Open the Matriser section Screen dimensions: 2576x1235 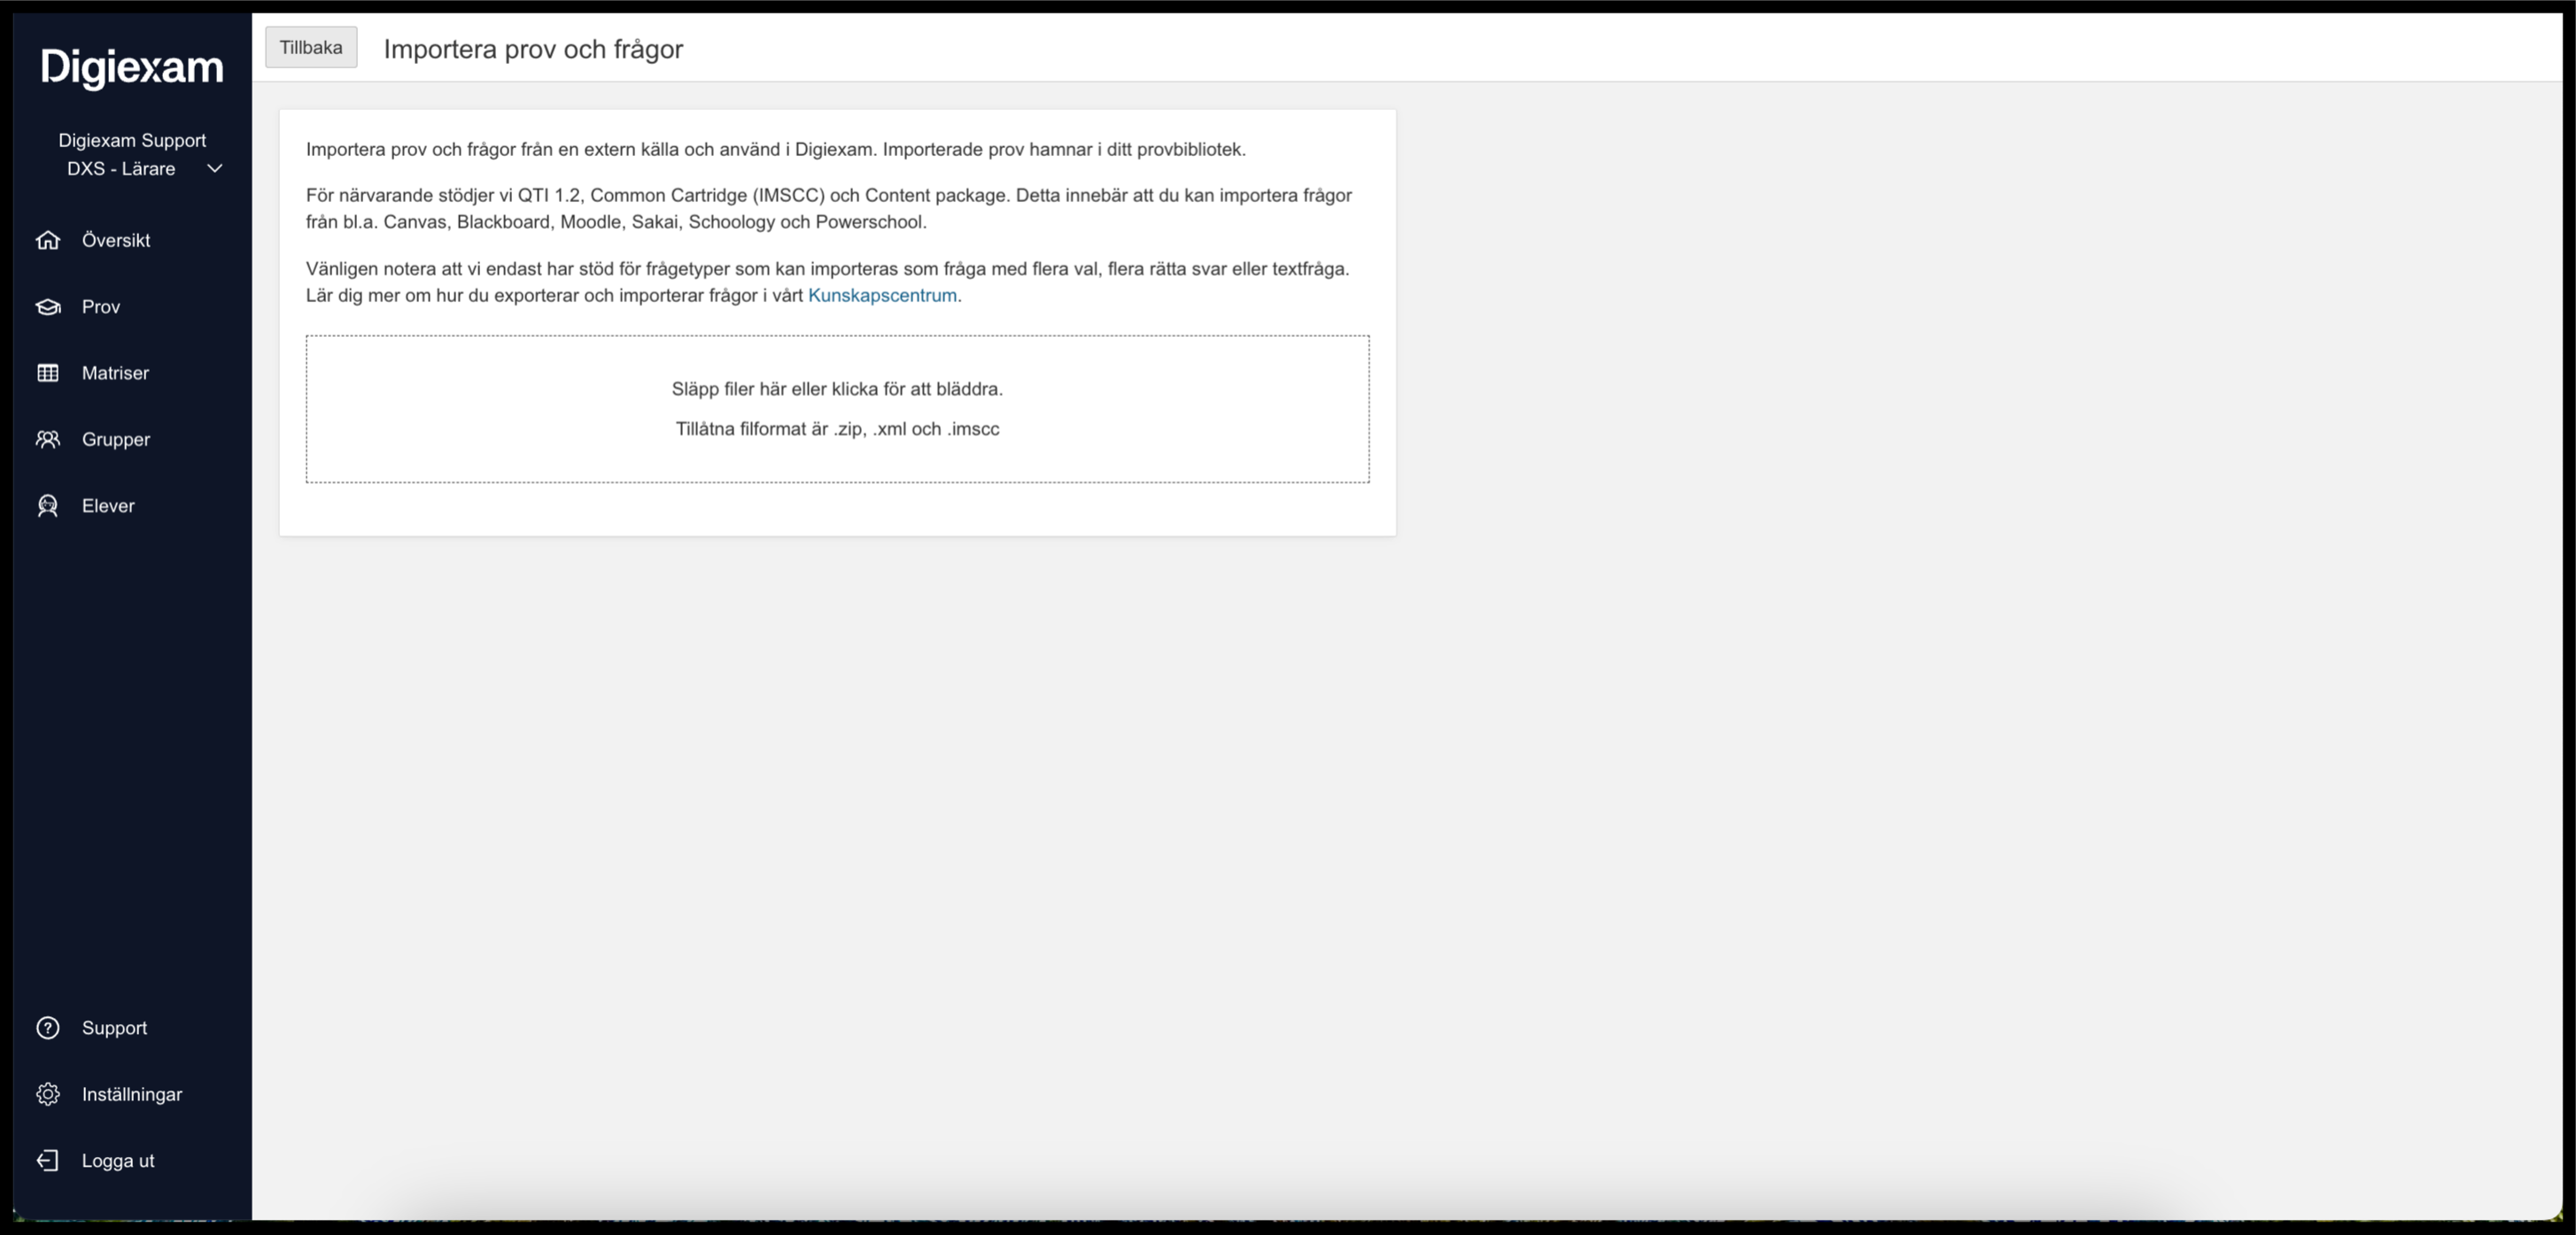tap(115, 373)
